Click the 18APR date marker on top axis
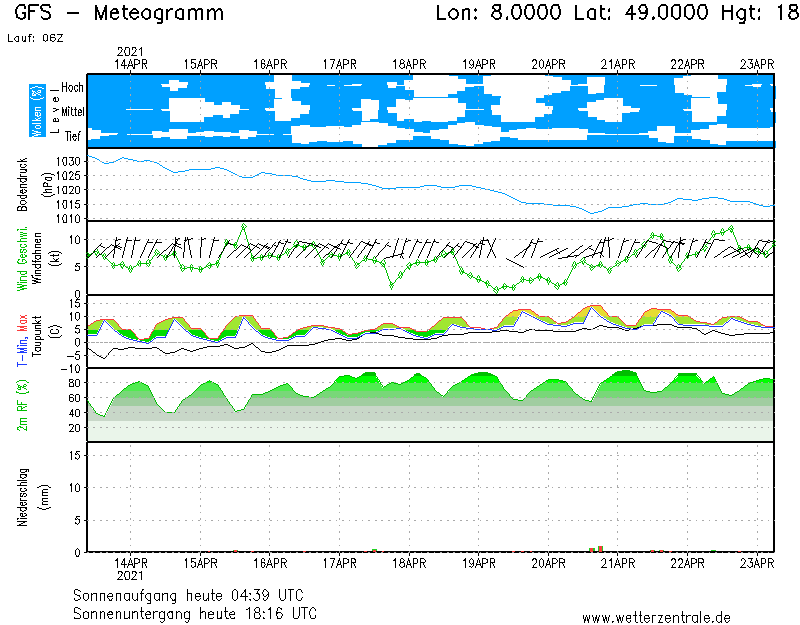This screenshot has height=625, width=800. (410, 64)
